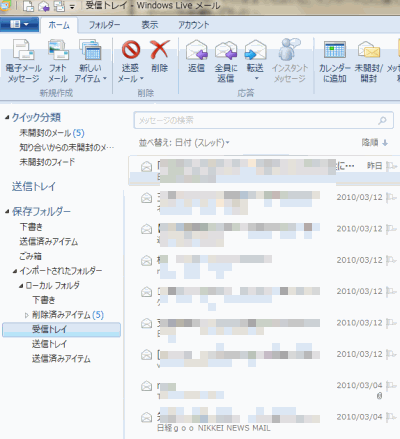Reply using the 返信 icon
400x439 pixels.
tap(196, 50)
